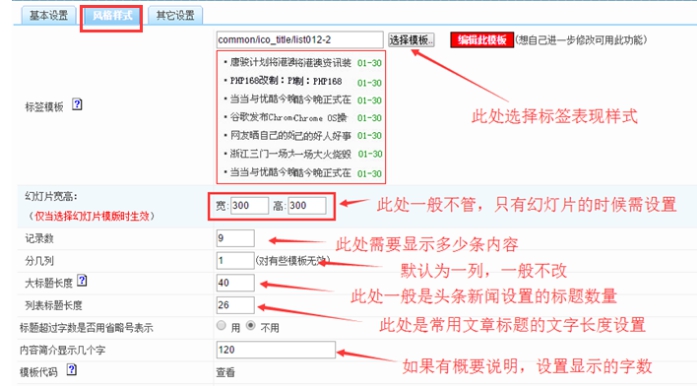Image resolution: width=697 pixels, height=386 pixels.
Task: Select the 用 radio option
Action: point(221,326)
